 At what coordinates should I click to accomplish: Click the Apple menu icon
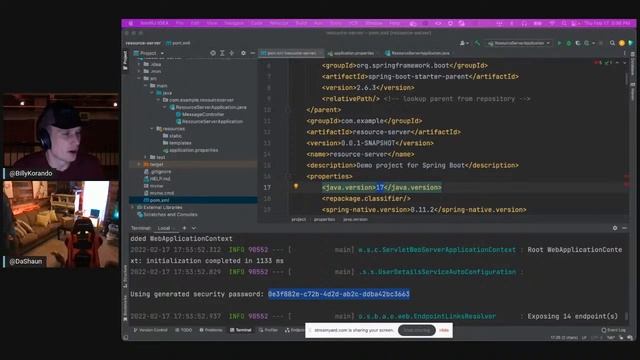tap(131, 23)
